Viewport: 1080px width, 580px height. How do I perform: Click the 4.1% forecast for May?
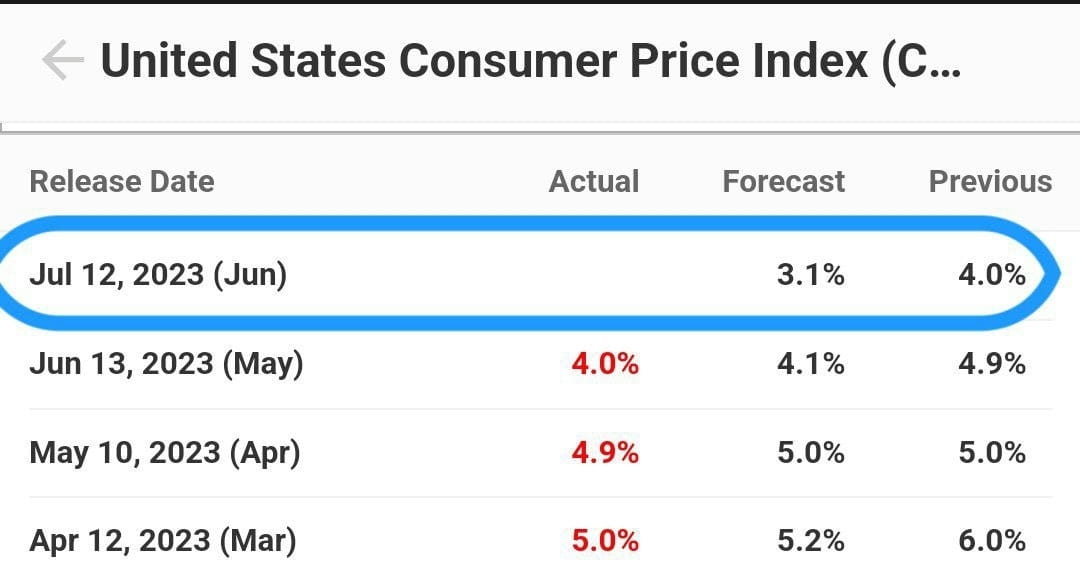(x=809, y=363)
